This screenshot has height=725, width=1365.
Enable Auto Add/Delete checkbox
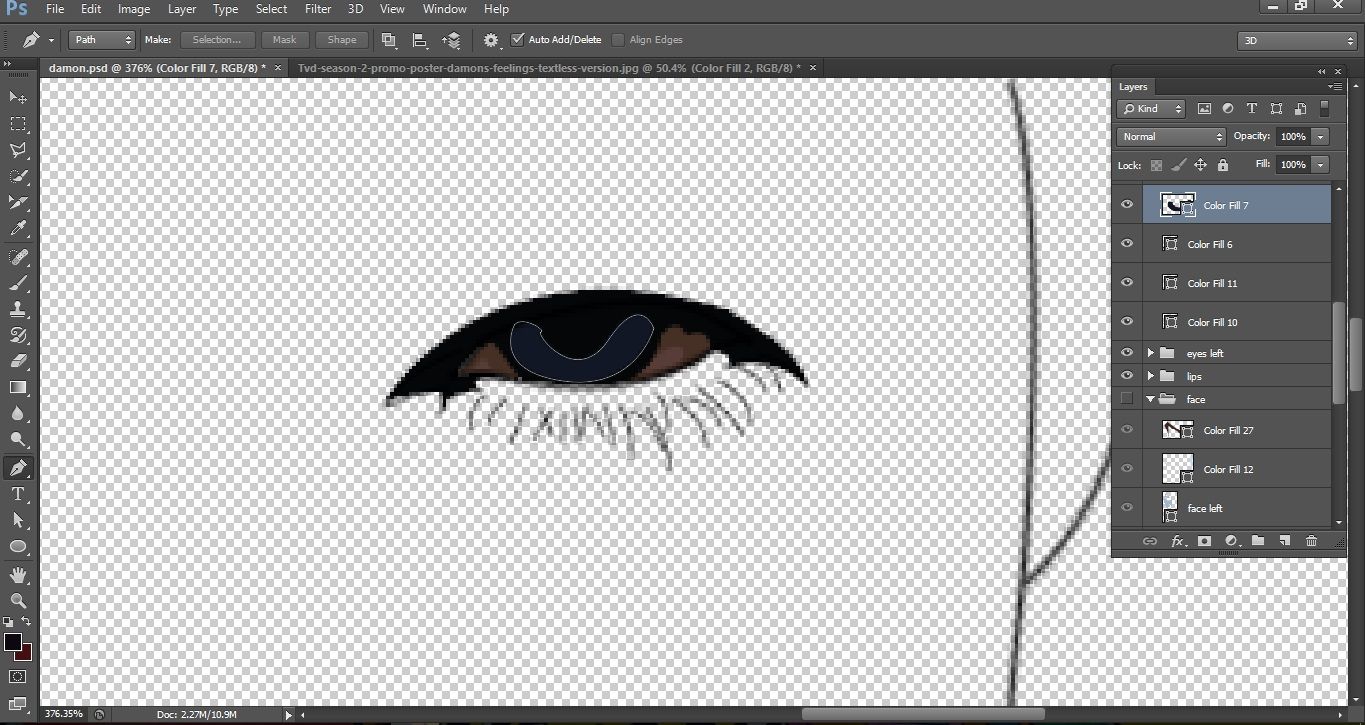click(517, 40)
